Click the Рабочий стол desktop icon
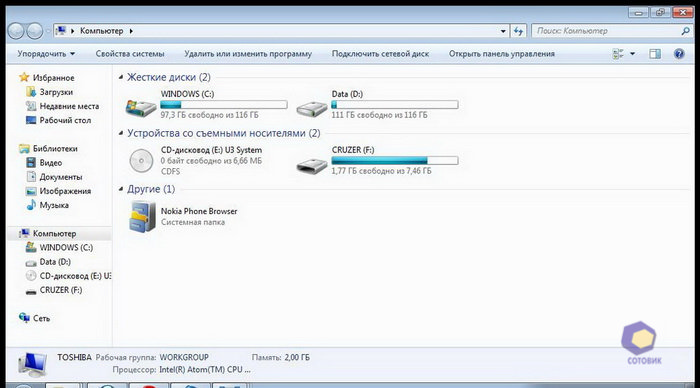Screen dimensions: 700x388 [31, 120]
